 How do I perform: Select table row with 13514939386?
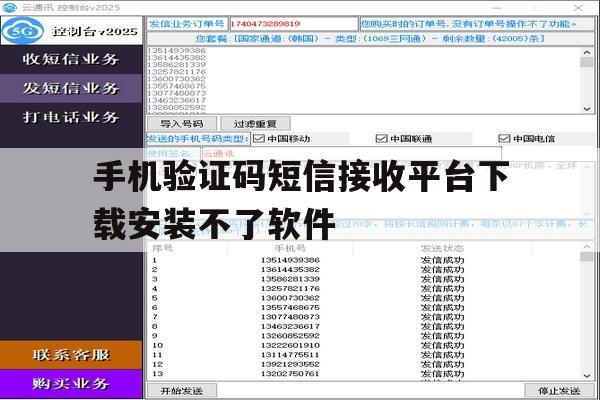(364, 260)
